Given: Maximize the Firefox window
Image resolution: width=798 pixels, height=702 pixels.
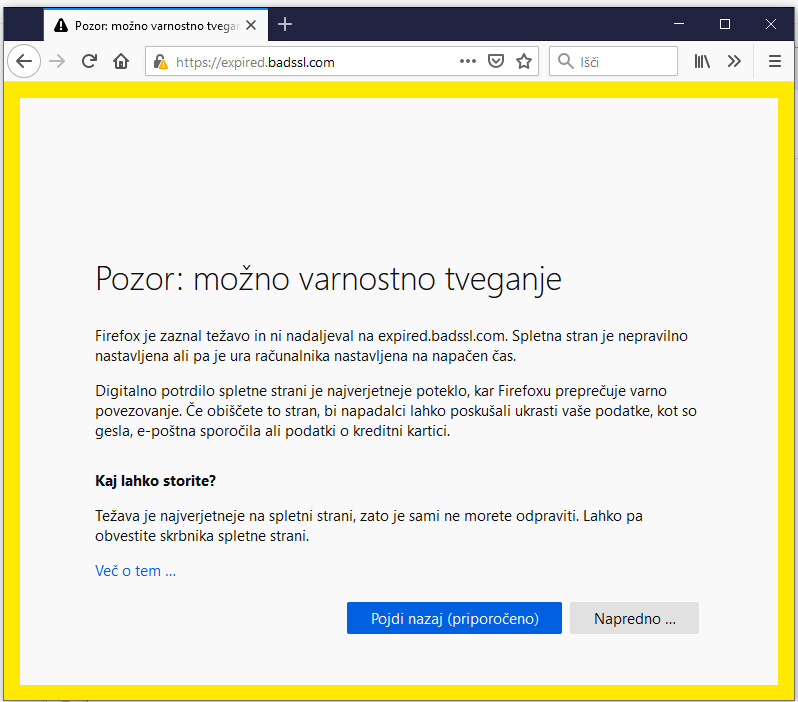Looking at the screenshot, I should click(725, 24).
